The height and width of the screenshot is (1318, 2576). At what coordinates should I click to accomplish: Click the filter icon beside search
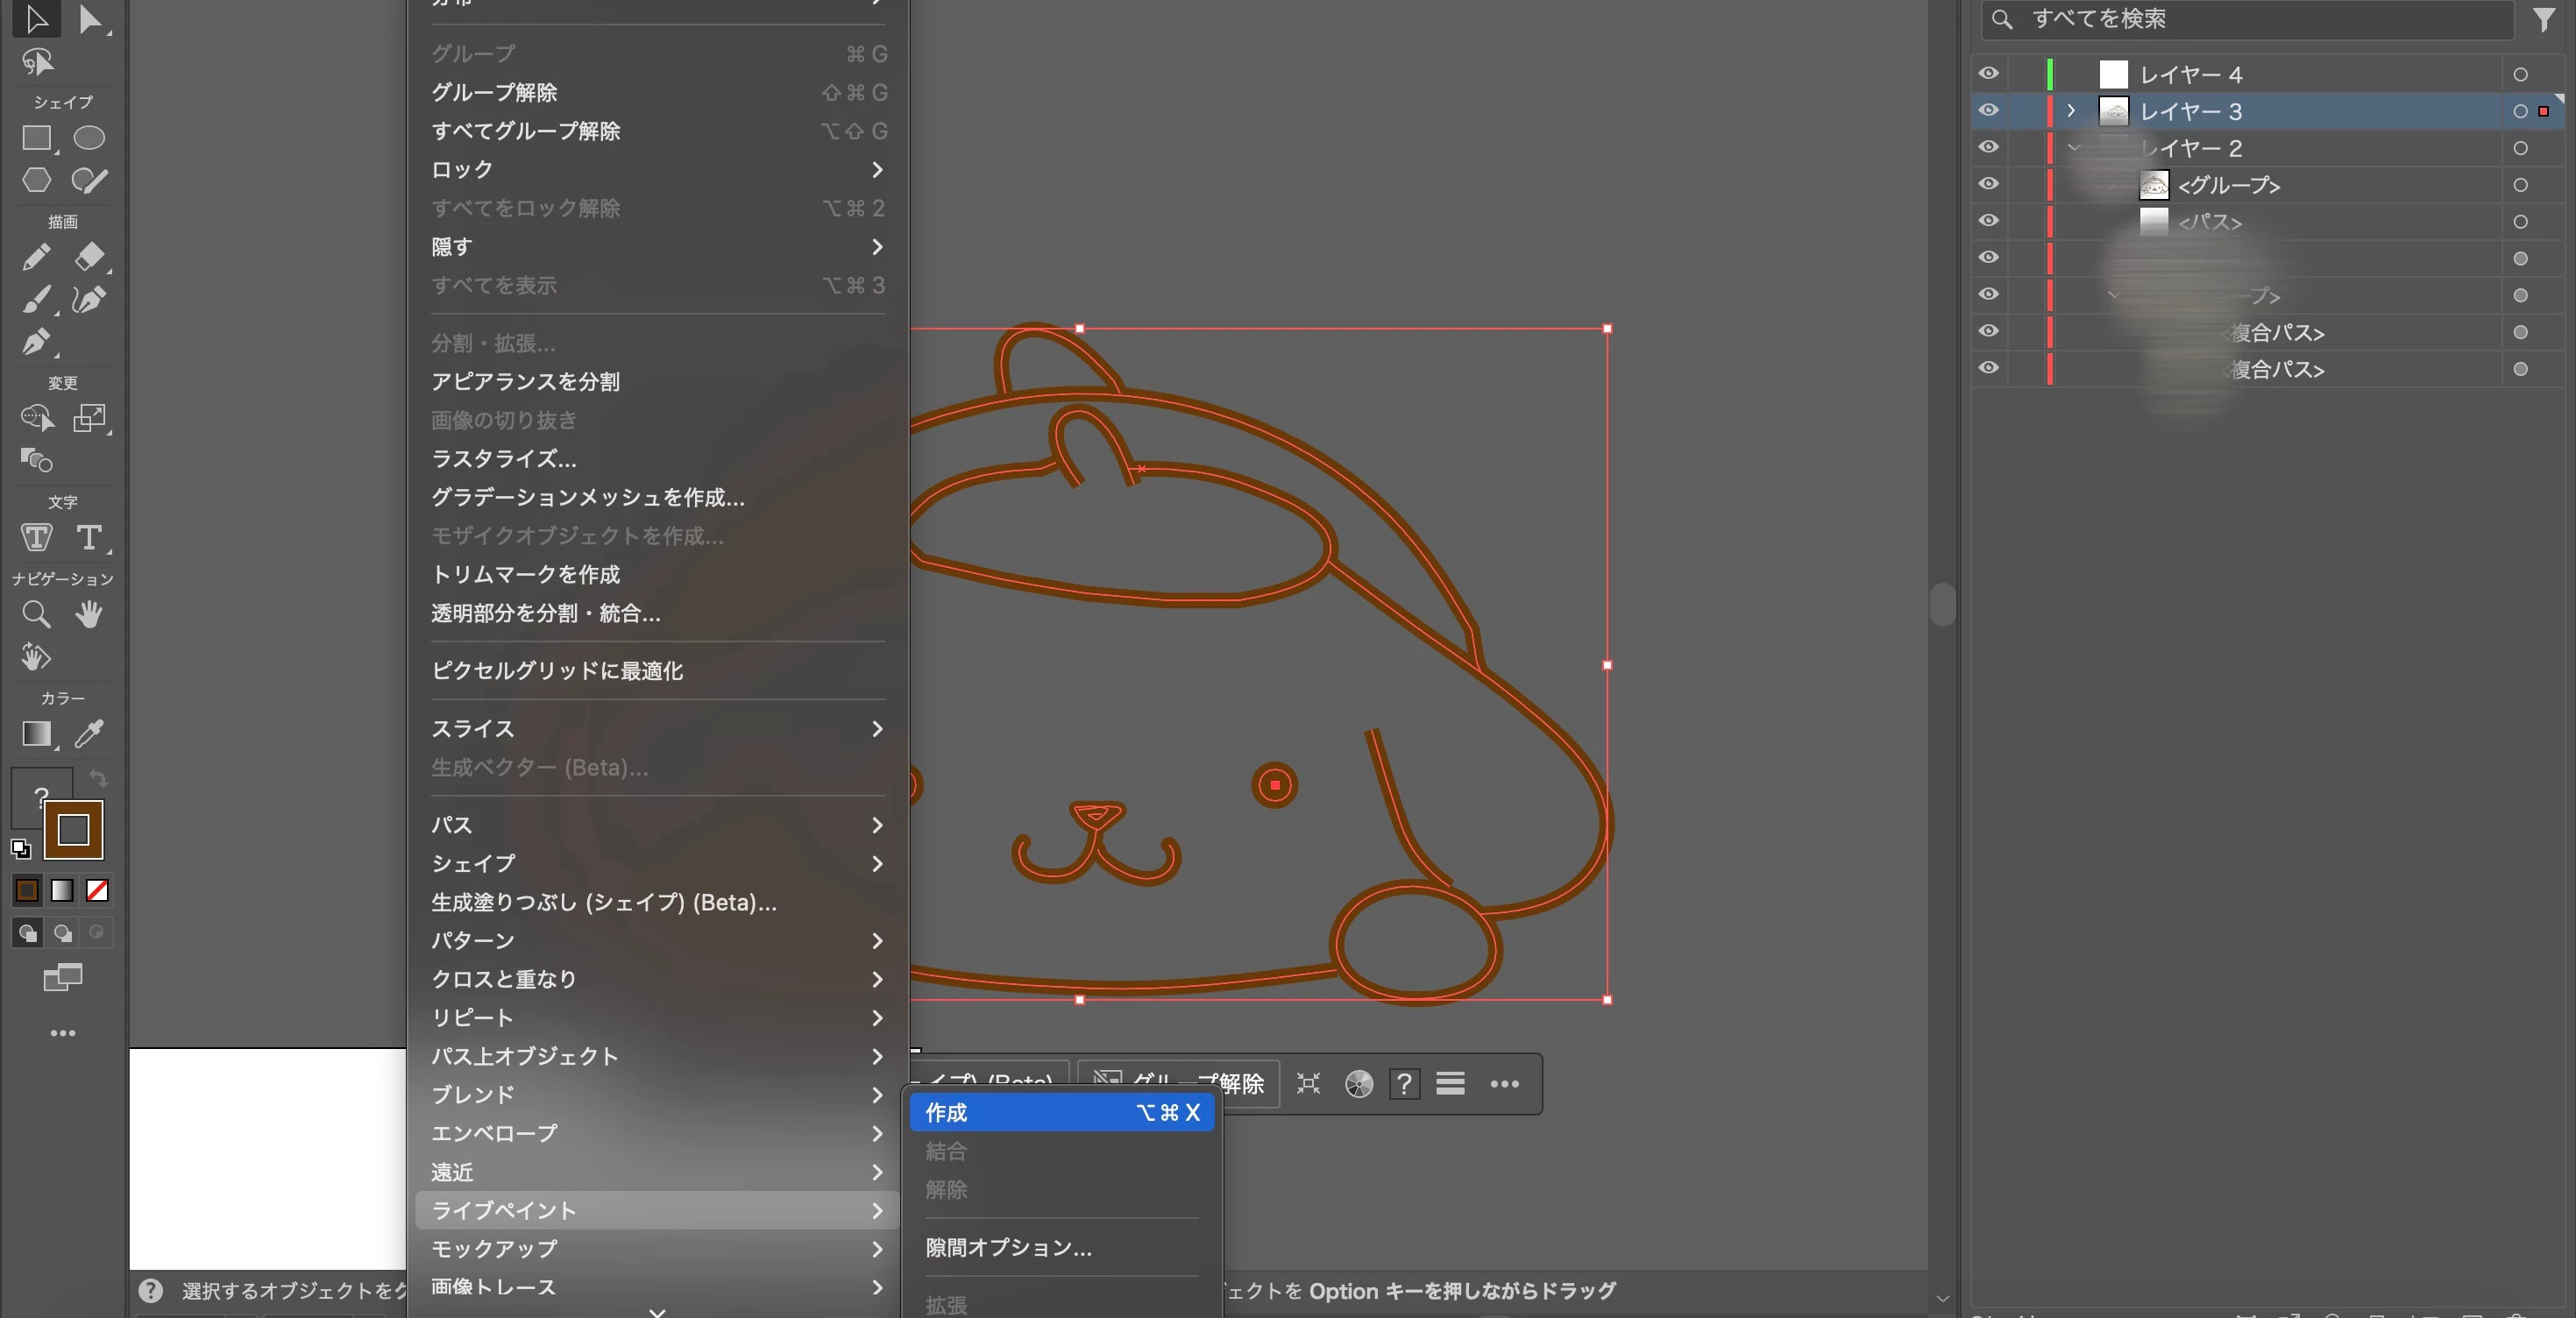point(2544,19)
